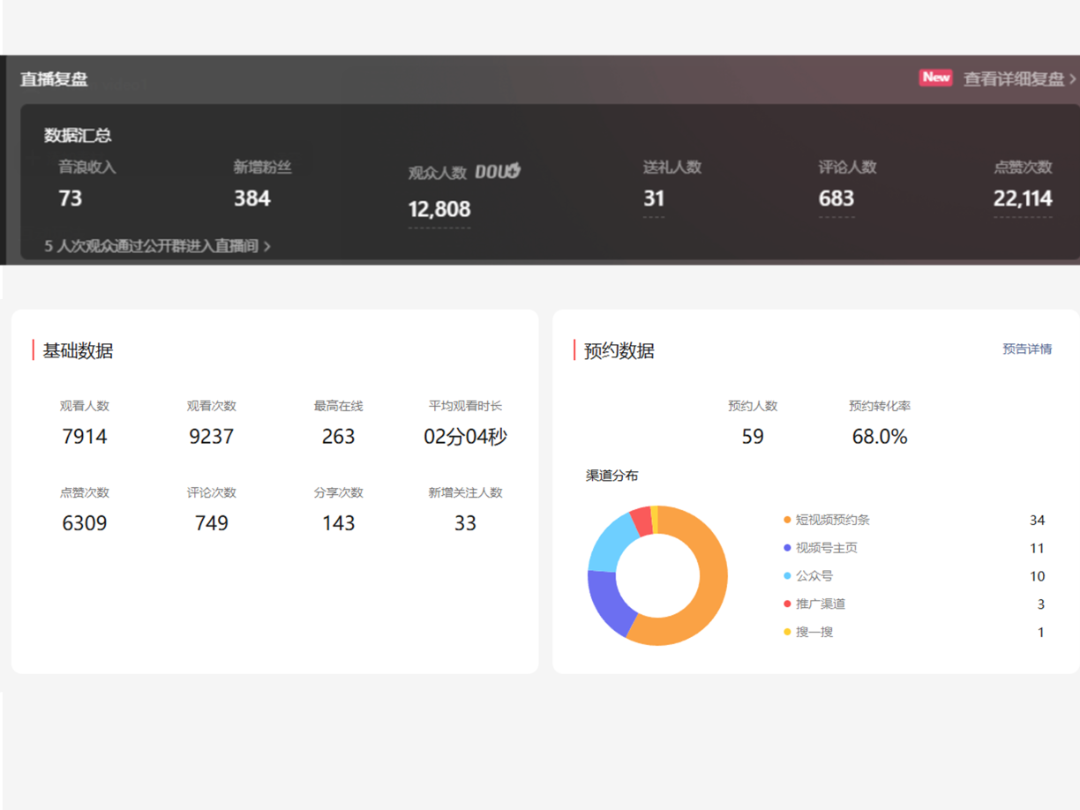The height and width of the screenshot is (810, 1080).
Task: Click the orange legend dot for 短视频预约条
Action: 787,520
